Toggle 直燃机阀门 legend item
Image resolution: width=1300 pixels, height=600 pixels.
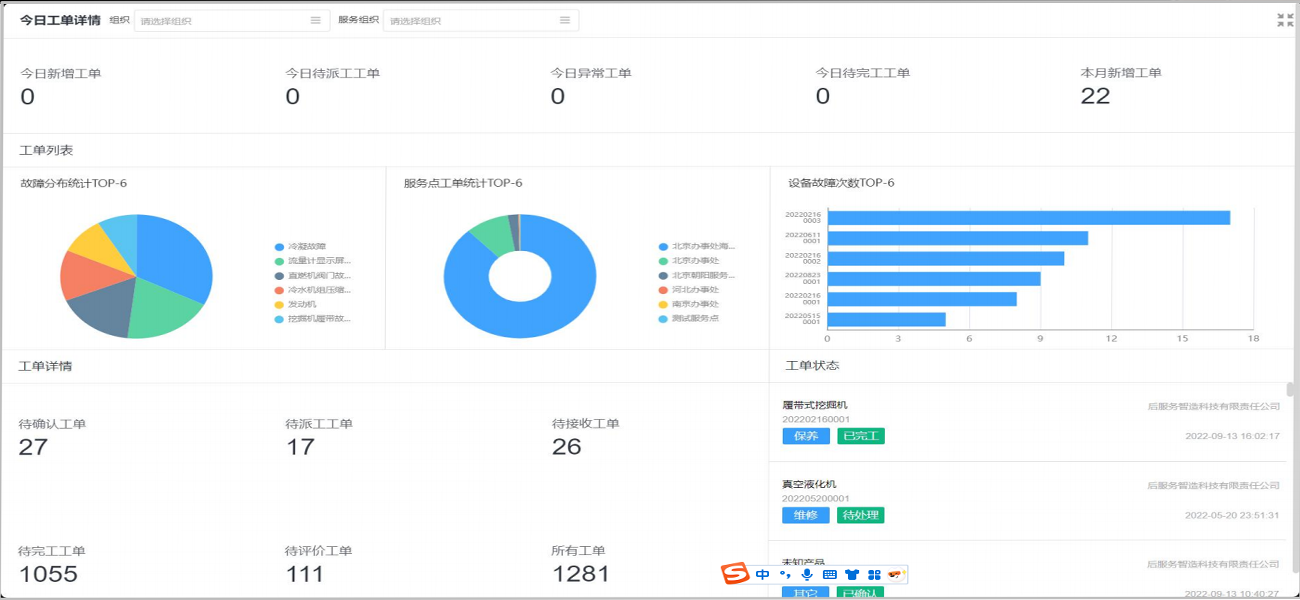pyautogui.click(x=312, y=275)
